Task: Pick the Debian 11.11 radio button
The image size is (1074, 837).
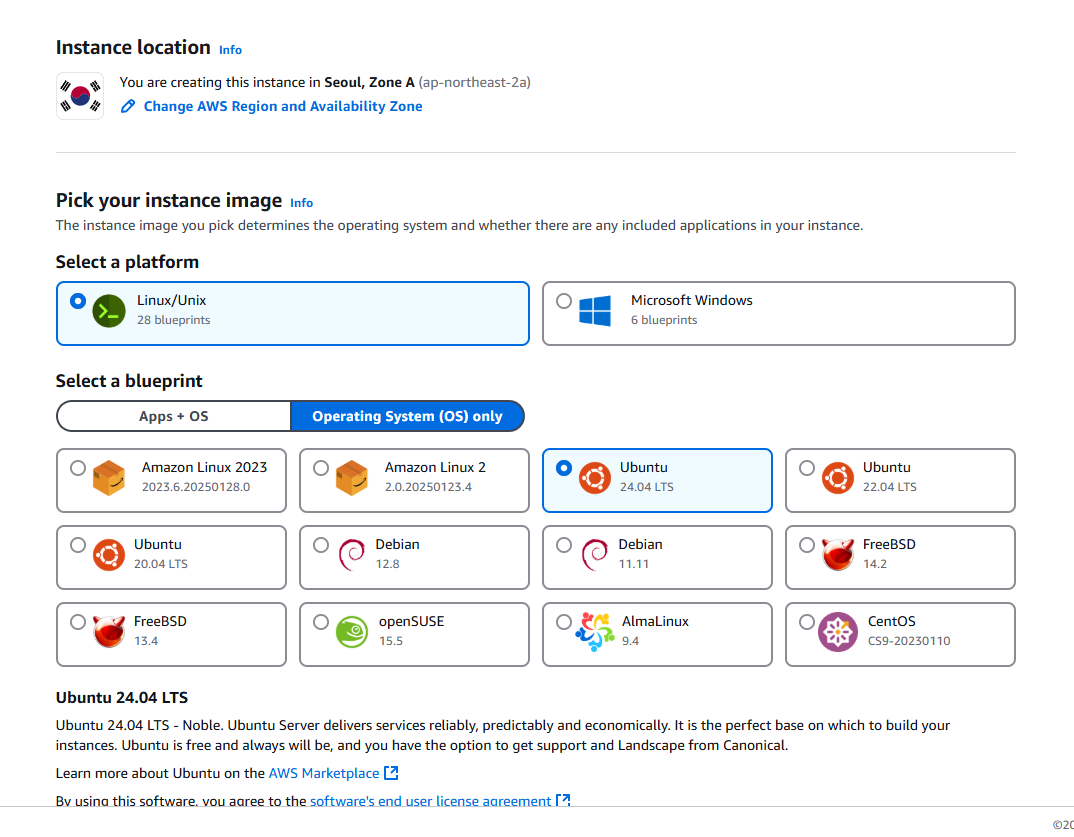Action: 564,545
